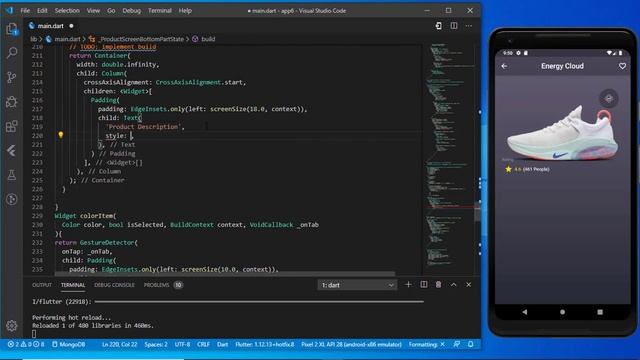
Task: Open the Go menu
Action: click(111, 11)
